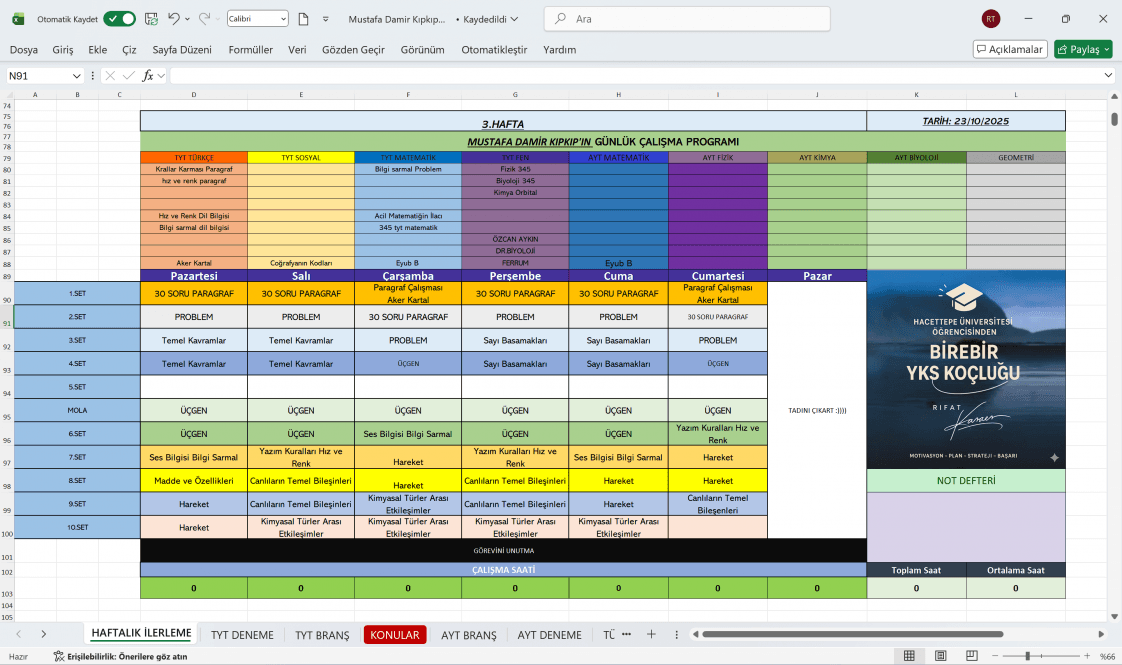
Task: Click the zoom in plus icon
Action: 1087,656
